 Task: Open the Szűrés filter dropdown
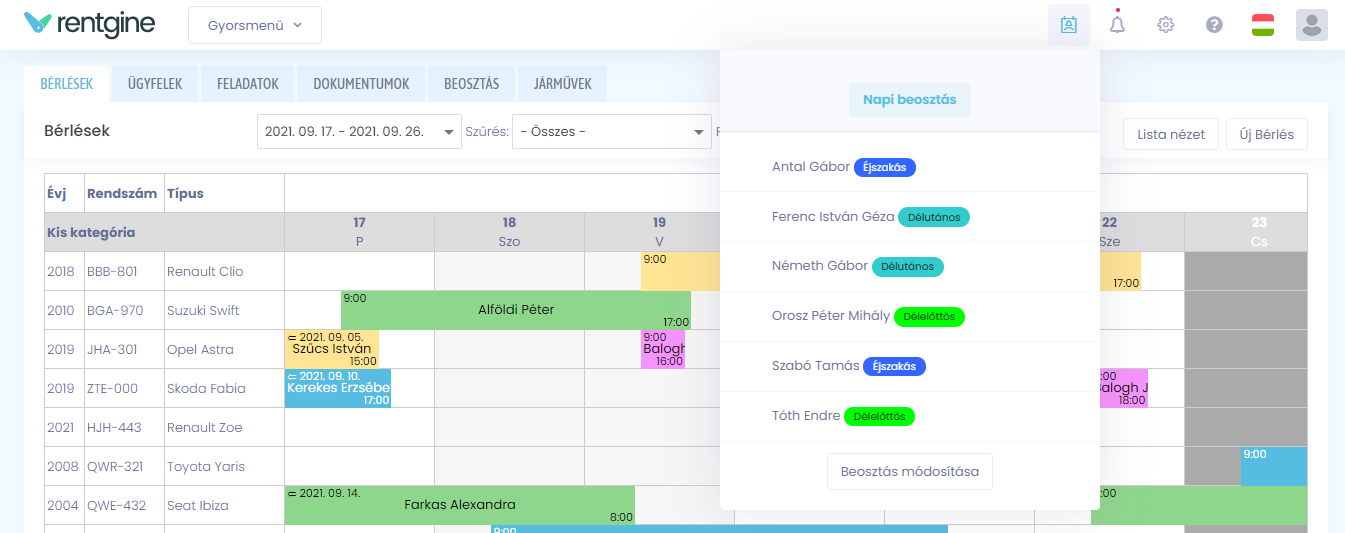610,132
